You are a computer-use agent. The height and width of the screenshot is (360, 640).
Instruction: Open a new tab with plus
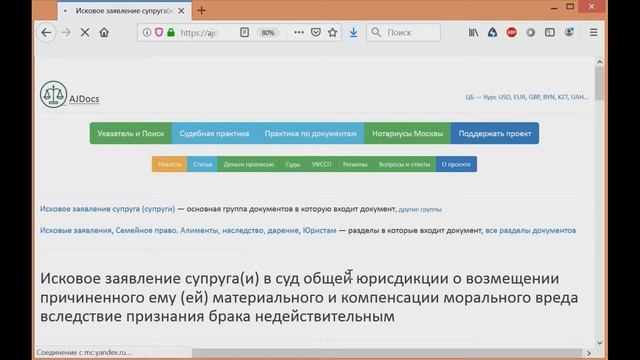[x=202, y=11]
